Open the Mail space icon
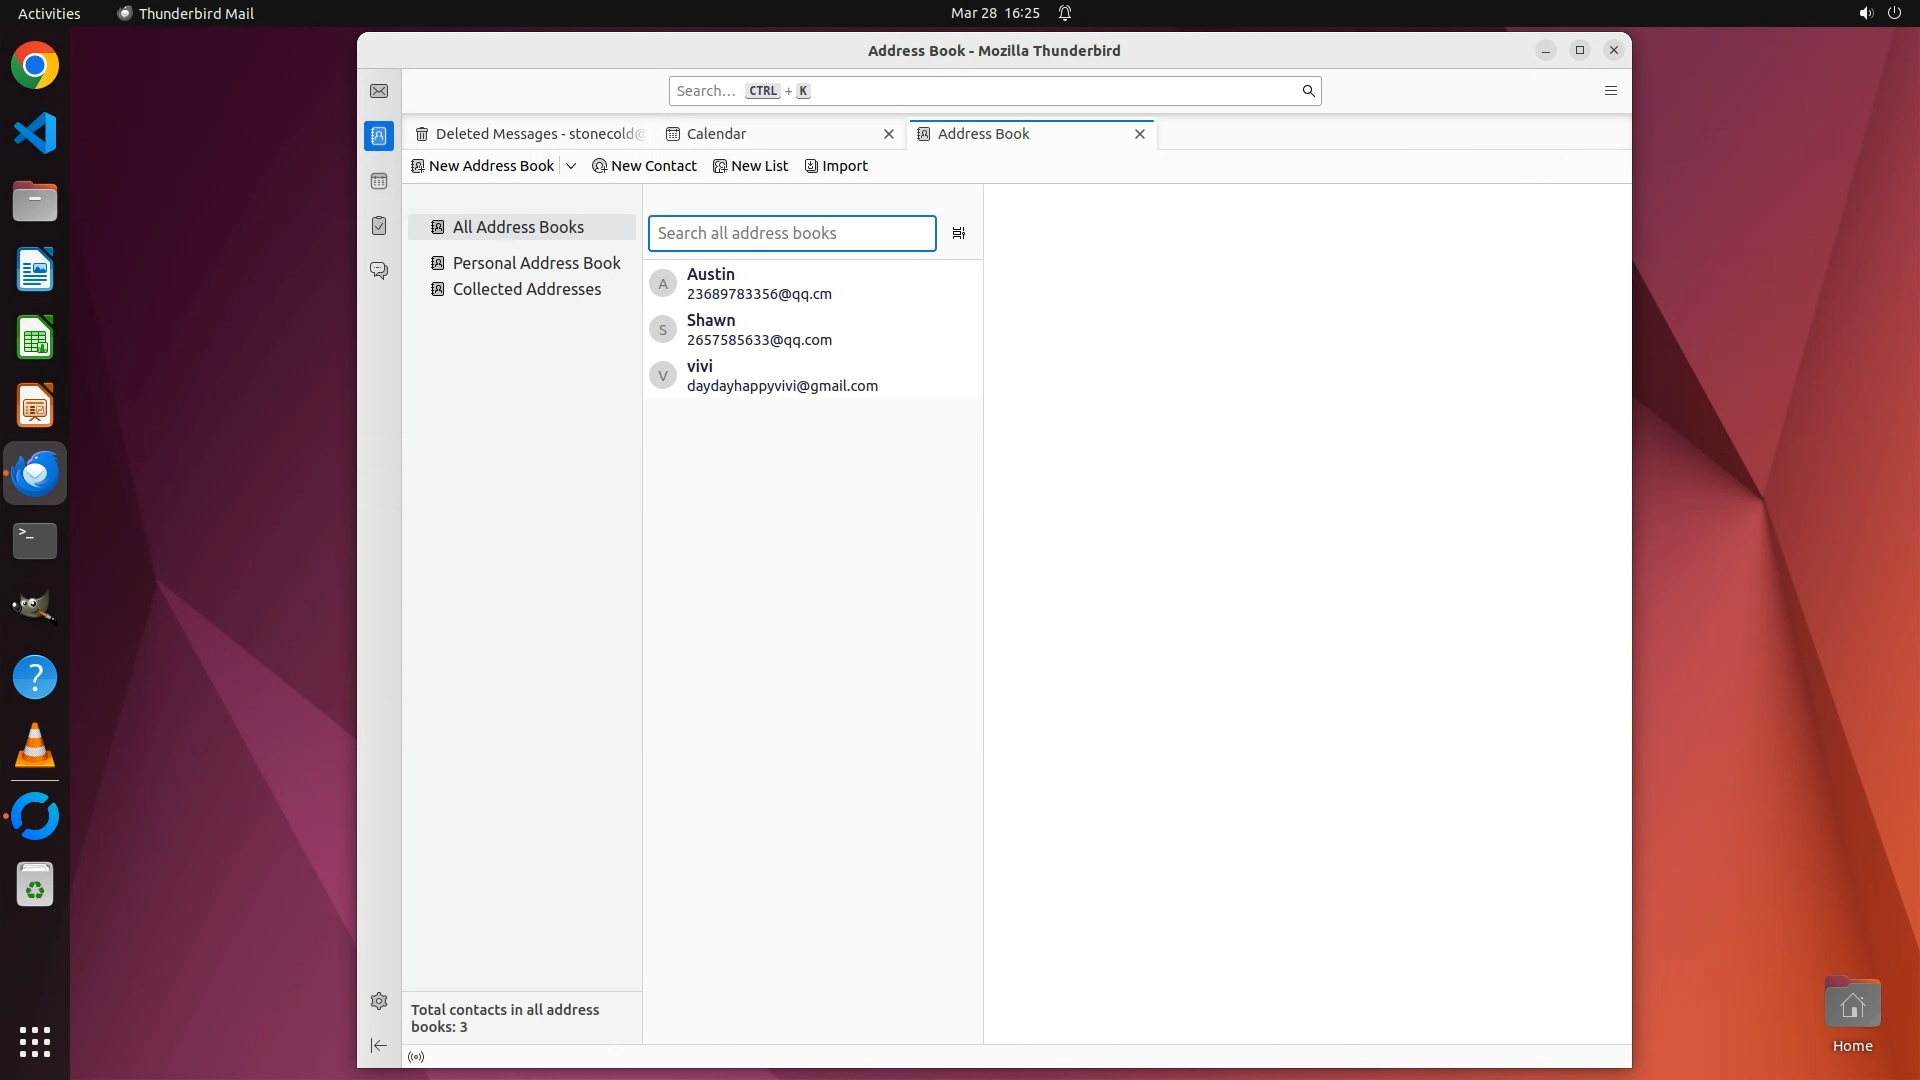This screenshot has height=1080, width=1920. tap(379, 91)
